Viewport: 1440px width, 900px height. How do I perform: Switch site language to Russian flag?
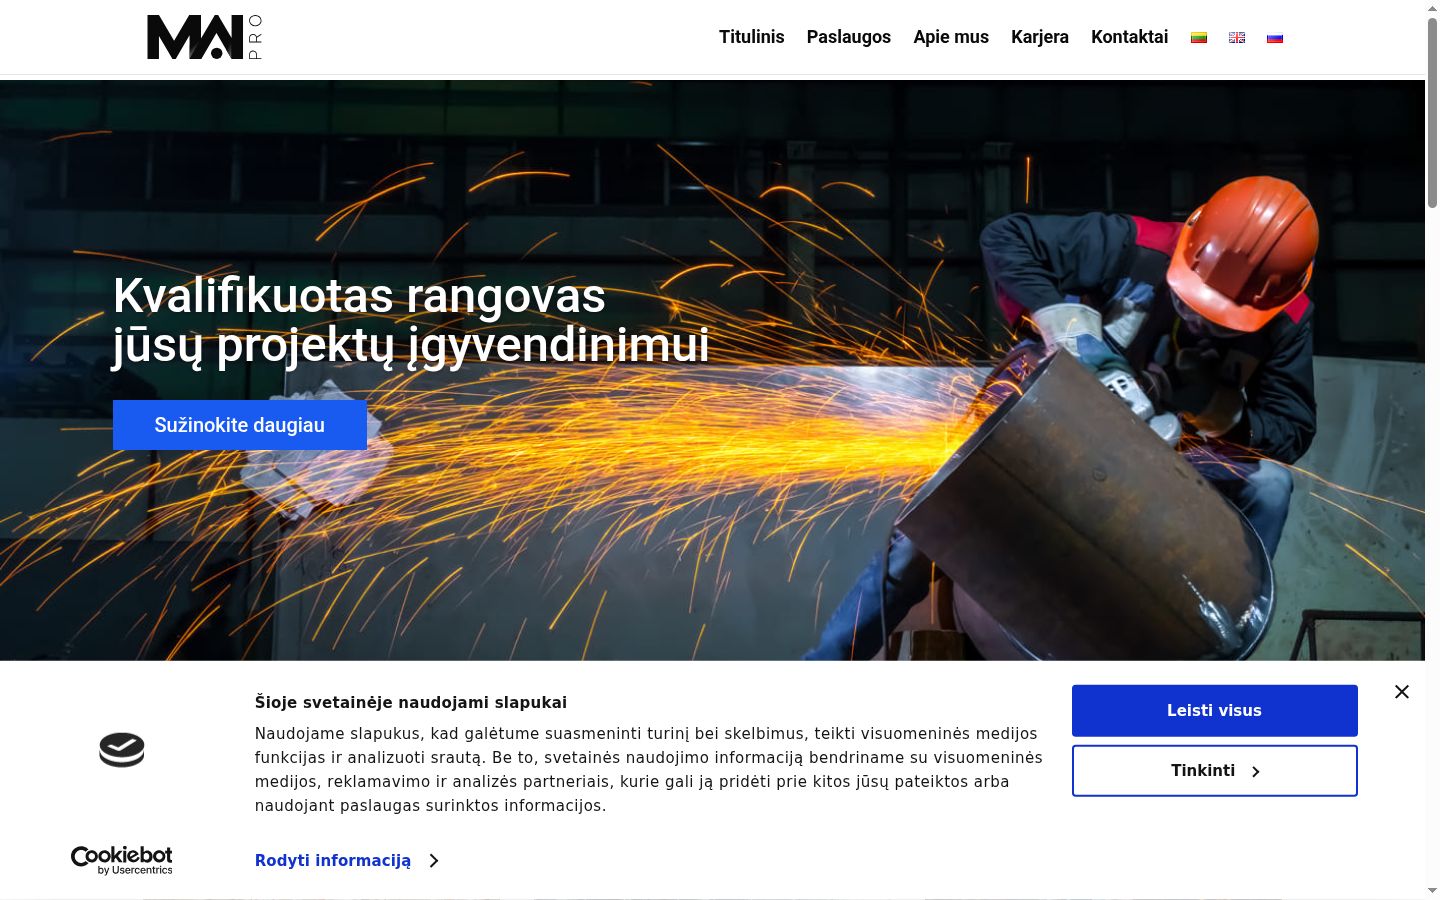pos(1275,38)
